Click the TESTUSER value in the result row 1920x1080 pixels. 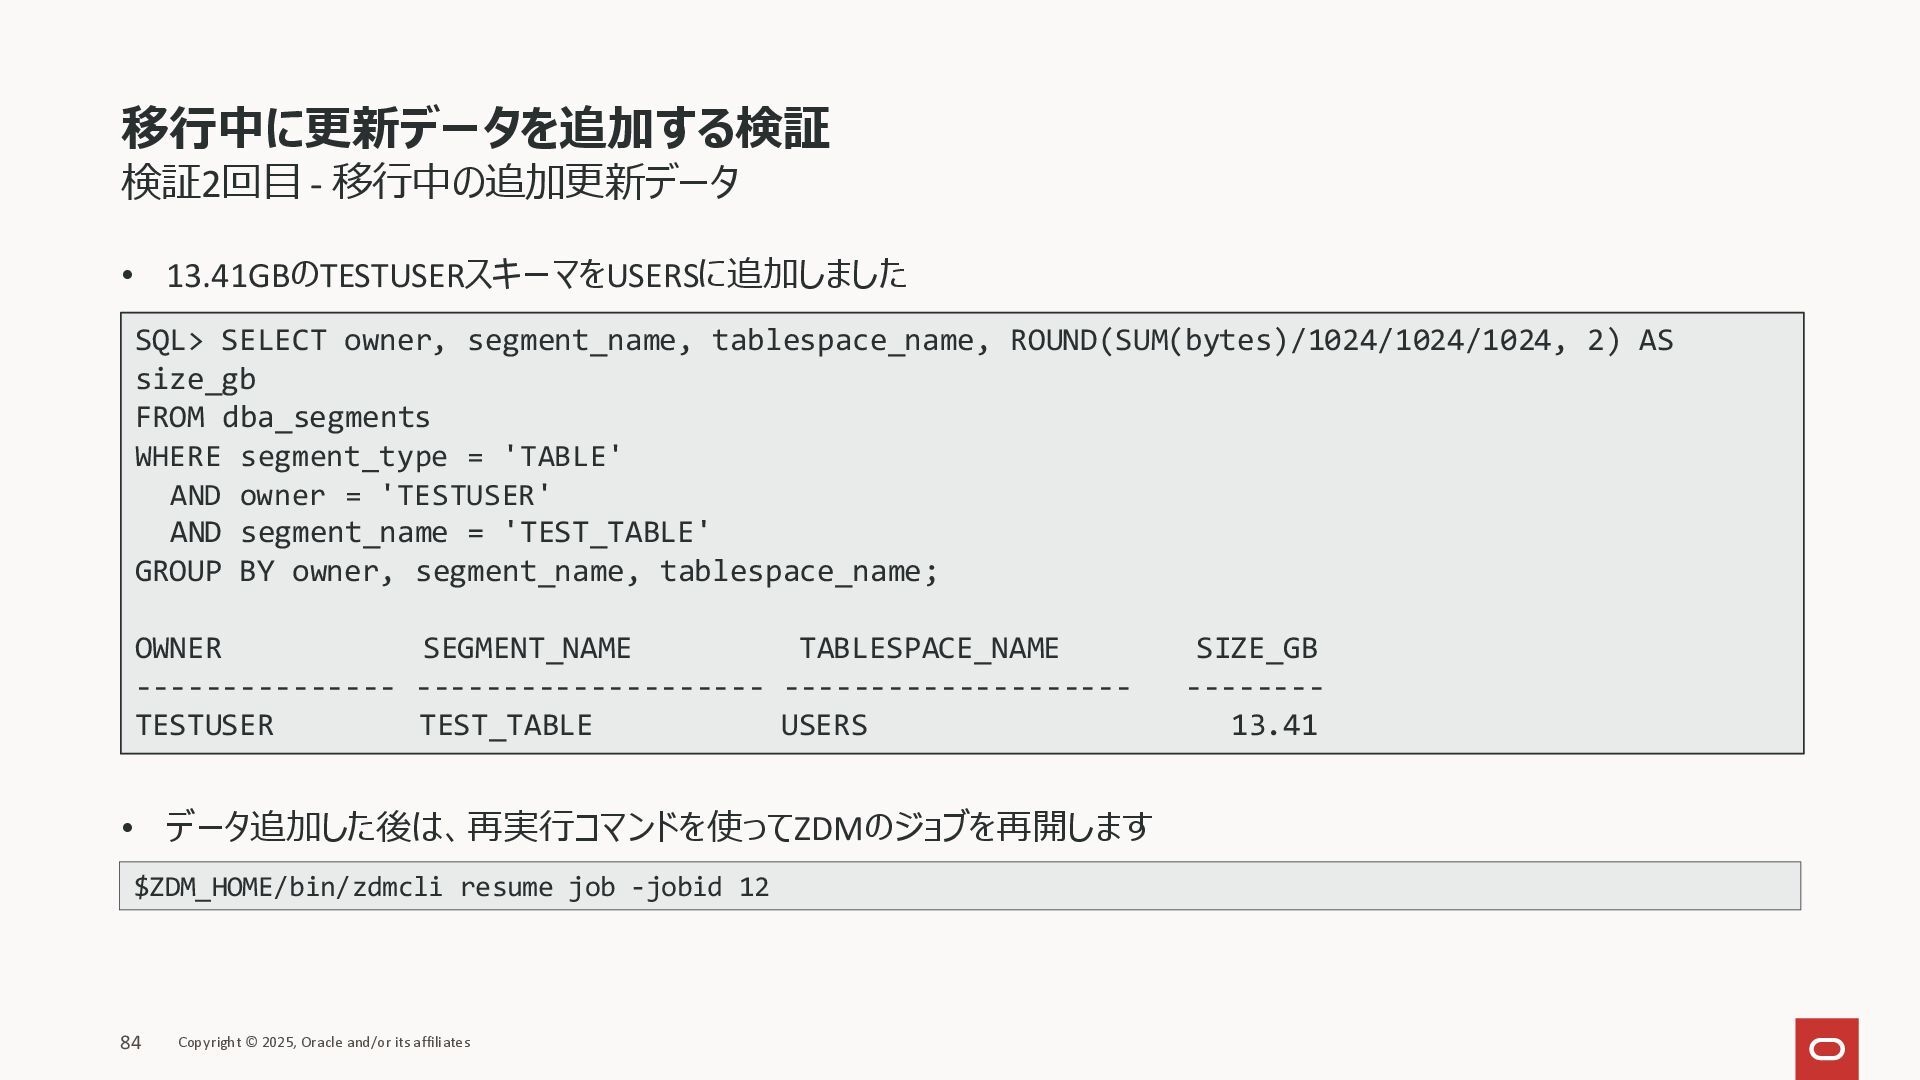(x=204, y=725)
